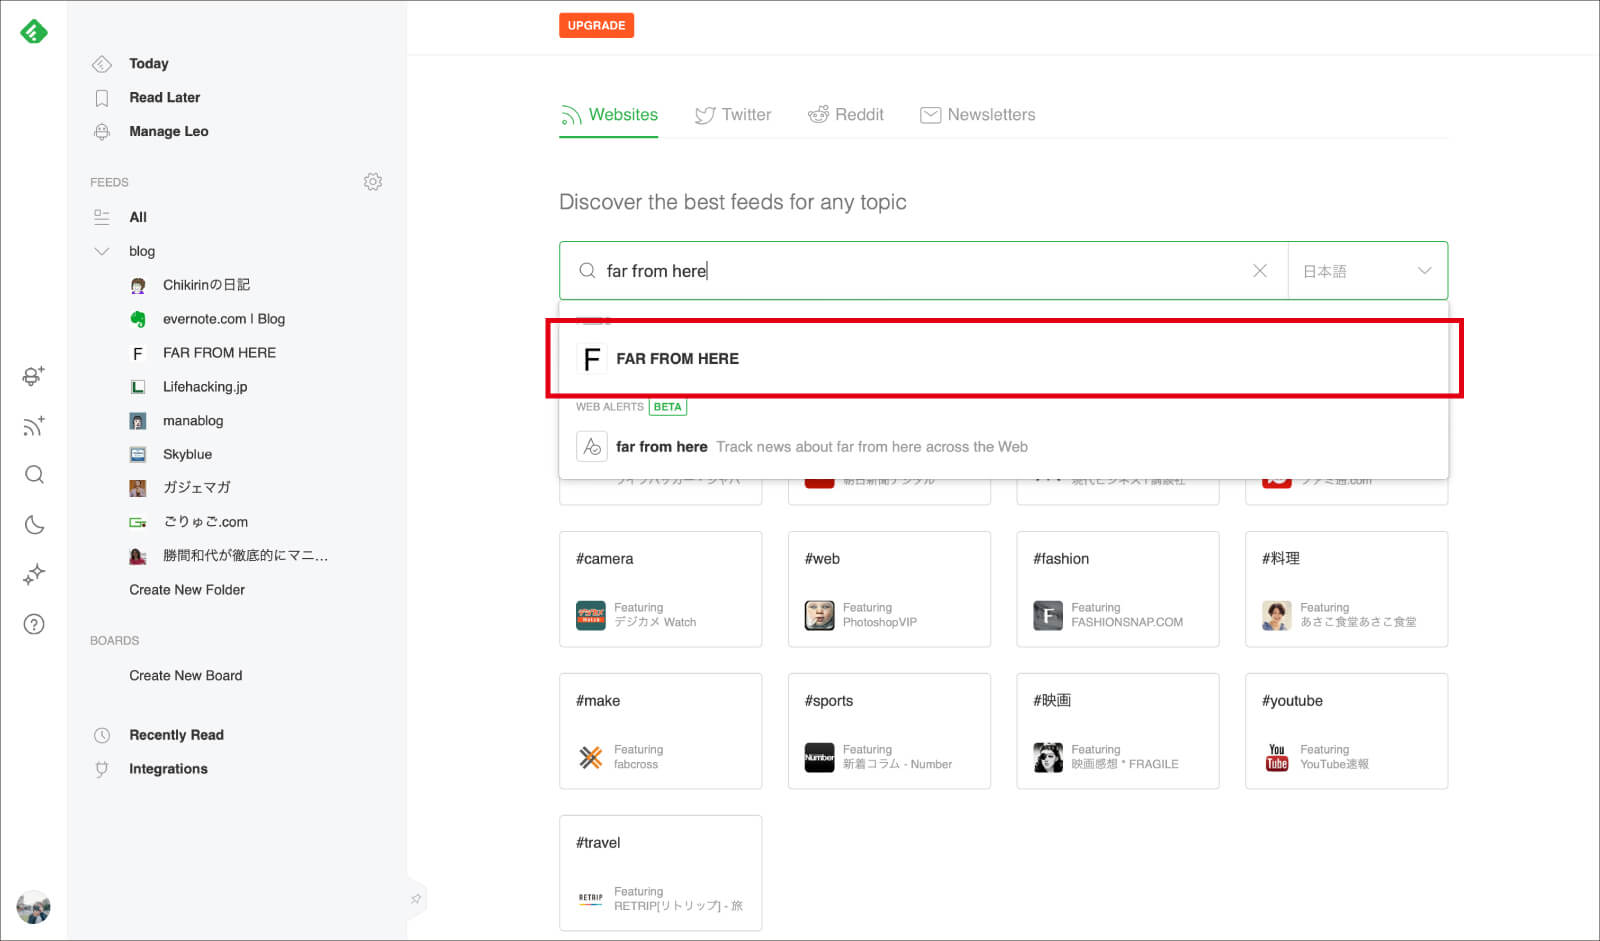1600x941 pixels.
Task: Switch to the Newsletters tab
Action: pos(978,115)
